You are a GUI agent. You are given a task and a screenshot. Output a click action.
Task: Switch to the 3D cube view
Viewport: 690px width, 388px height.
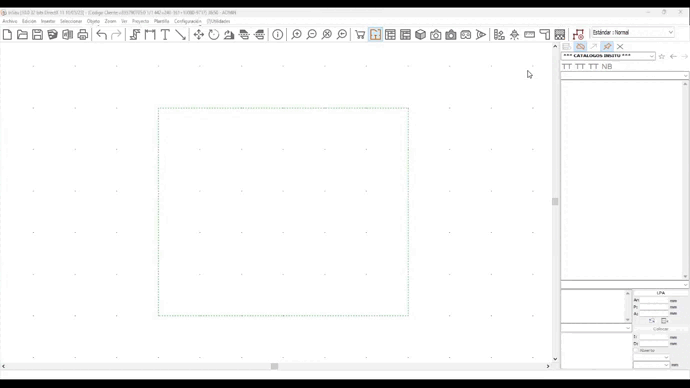pos(420,34)
